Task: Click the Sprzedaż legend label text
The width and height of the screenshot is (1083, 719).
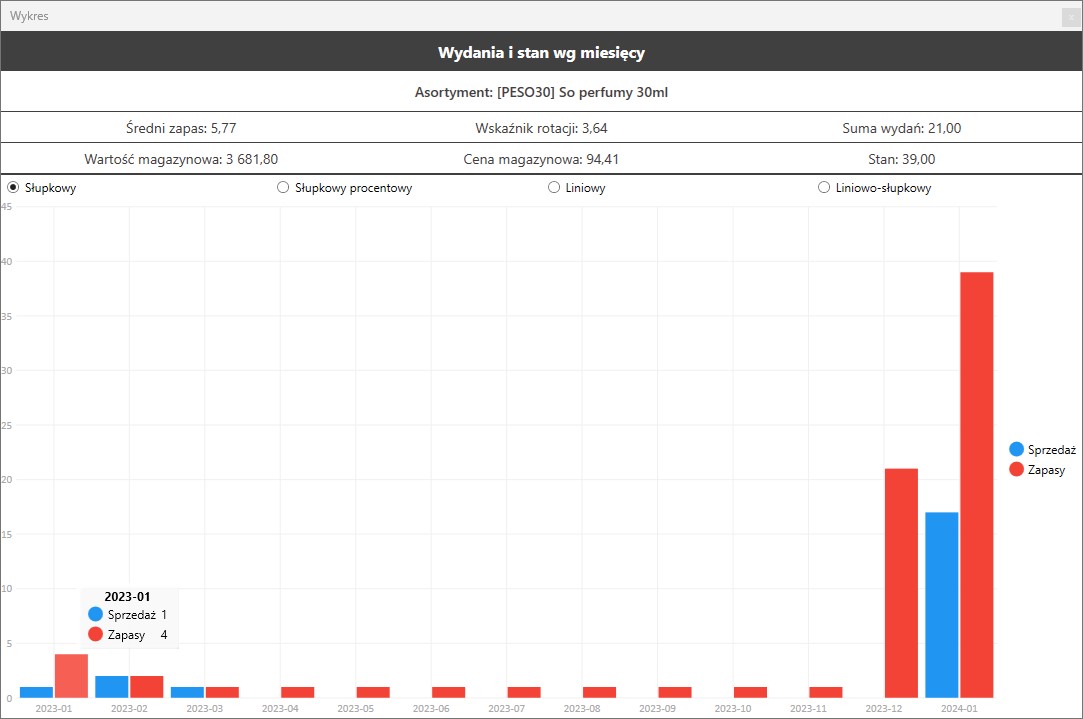Action: pos(1051,450)
